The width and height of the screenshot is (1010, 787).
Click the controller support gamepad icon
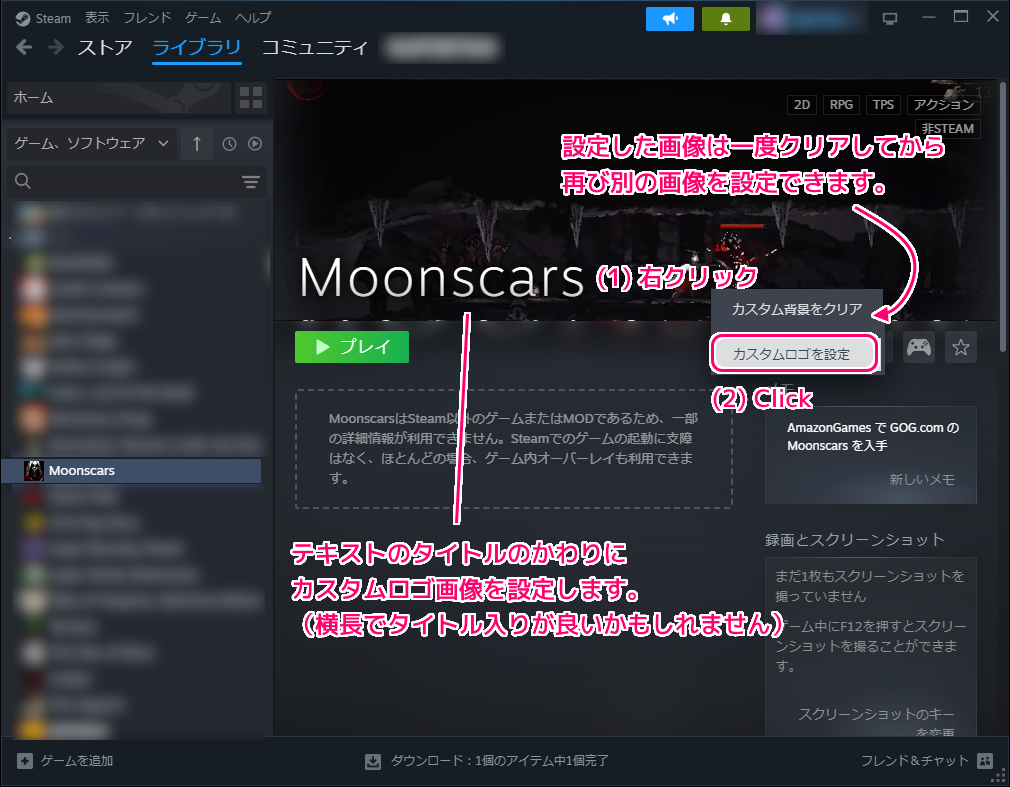click(x=919, y=348)
